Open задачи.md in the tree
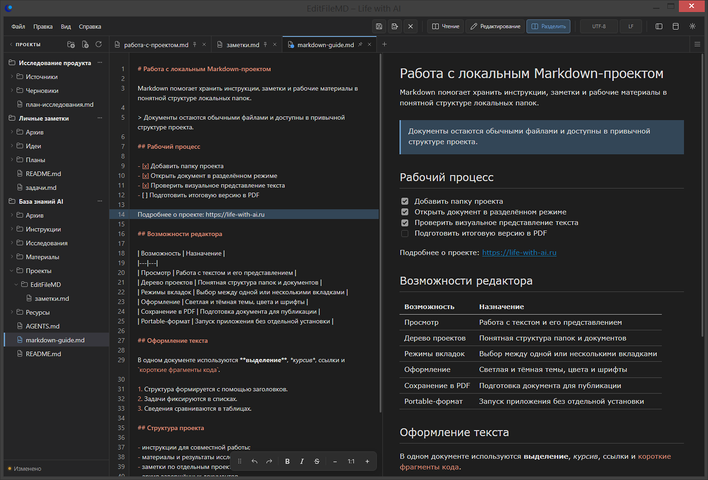The image size is (708, 480). click(x=41, y=187)
